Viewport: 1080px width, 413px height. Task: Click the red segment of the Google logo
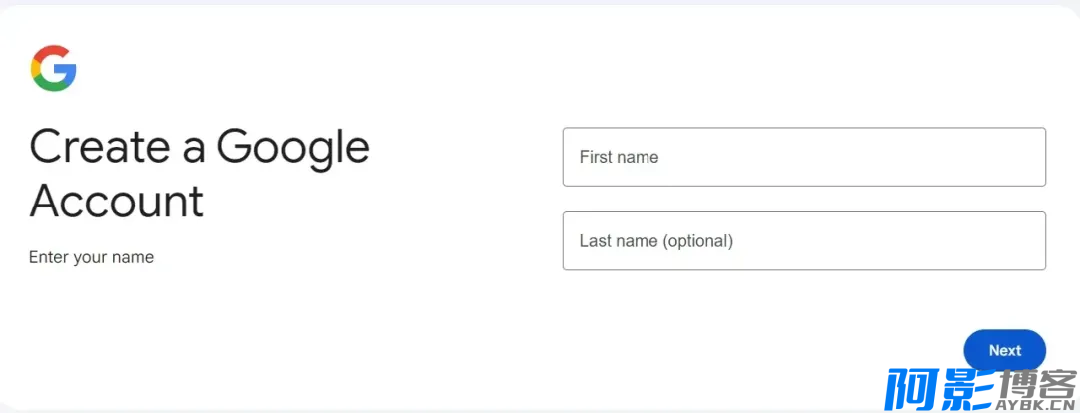coord(50,52)
